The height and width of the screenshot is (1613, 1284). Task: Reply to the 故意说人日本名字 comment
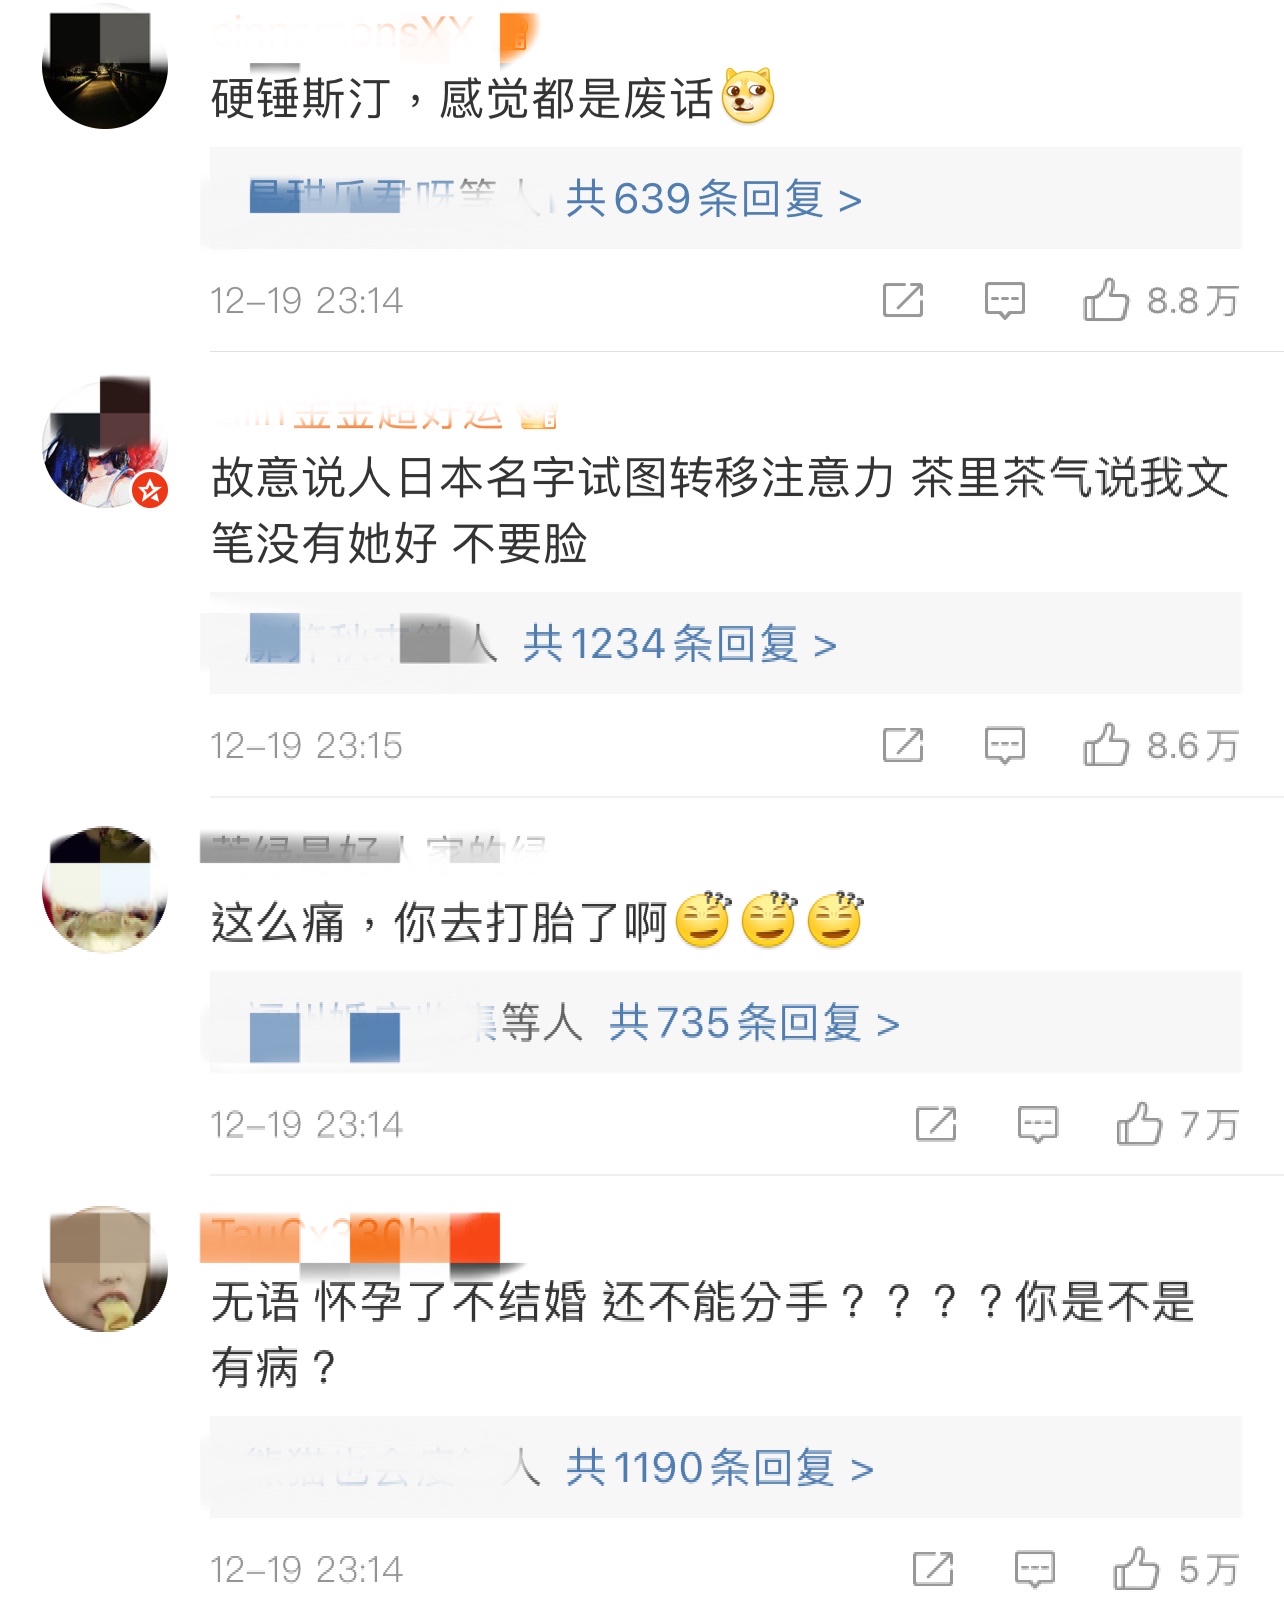(x=1004, y=745)
